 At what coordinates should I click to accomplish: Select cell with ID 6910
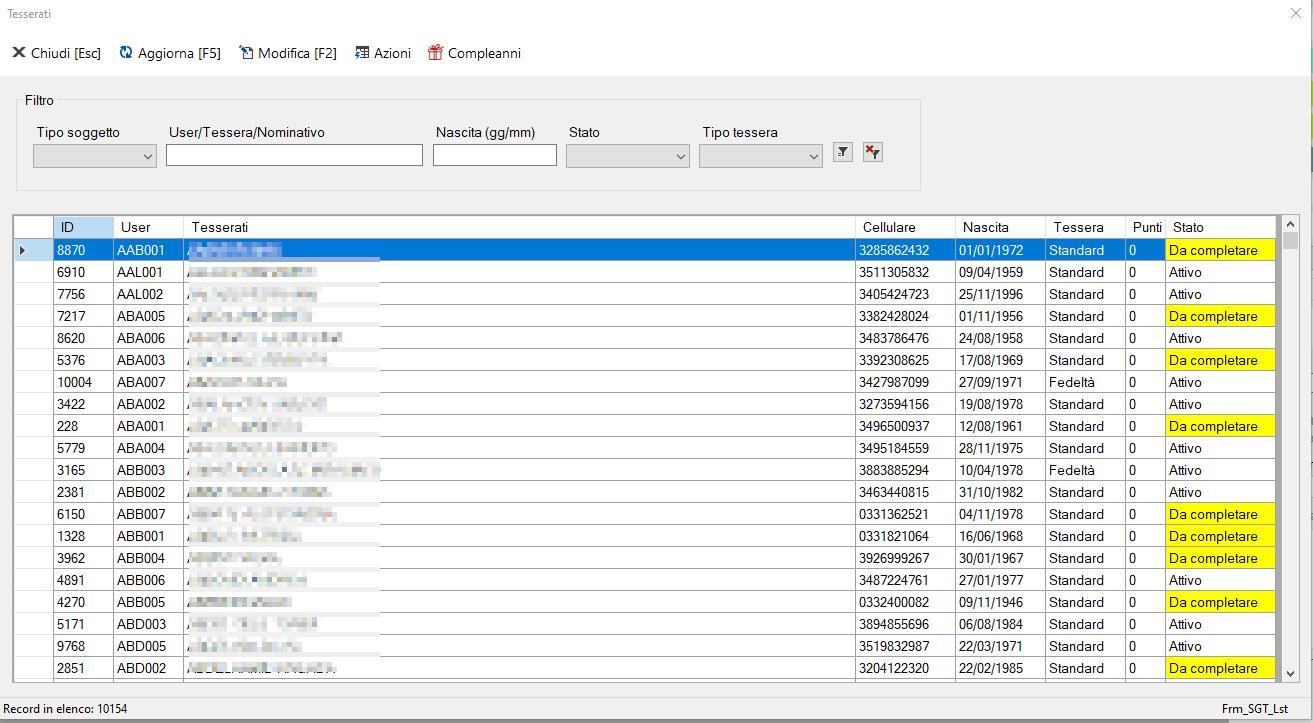84,272
